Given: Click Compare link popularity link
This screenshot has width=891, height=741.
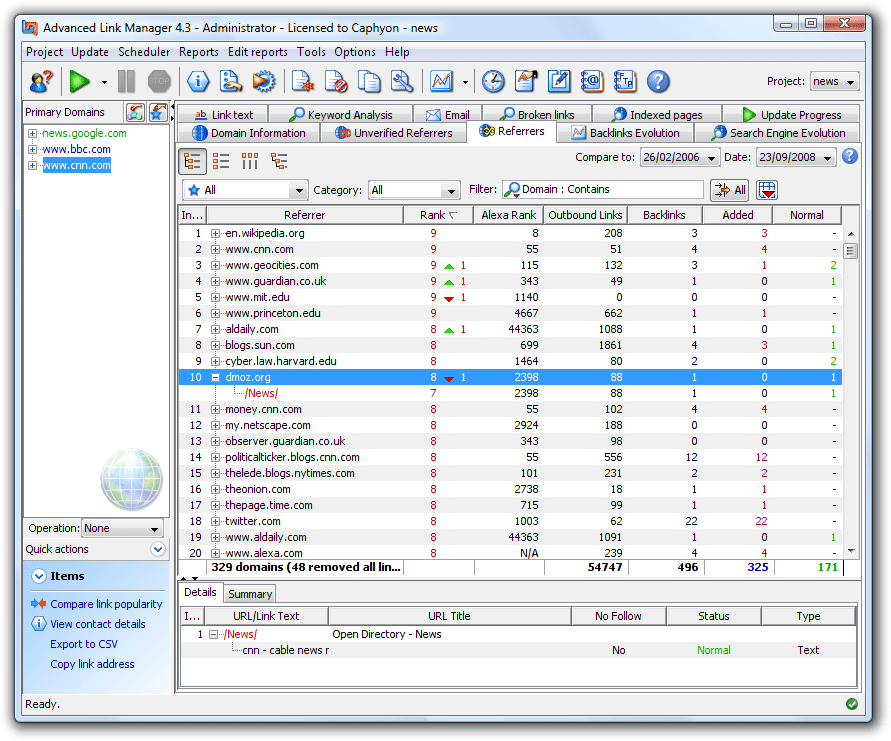Looking at the screenshot, I should coord(106,604).
